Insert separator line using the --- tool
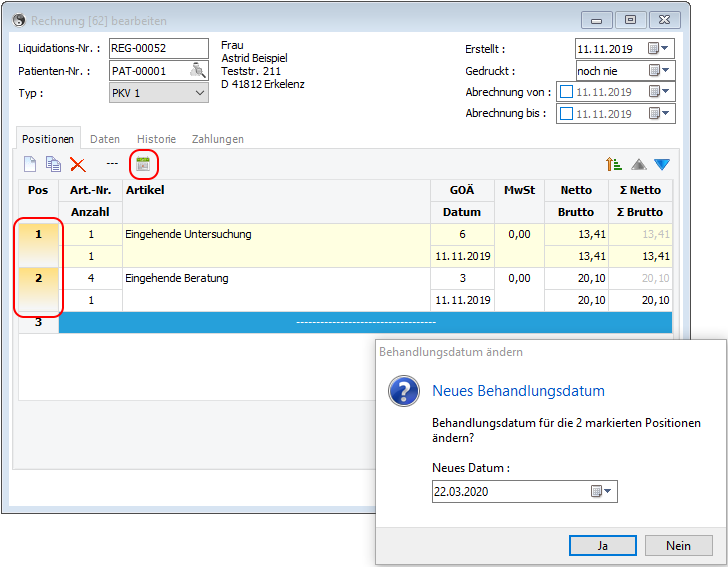Image resolution: width=728 pixels, height=567 pixels. tap(112, 163)
